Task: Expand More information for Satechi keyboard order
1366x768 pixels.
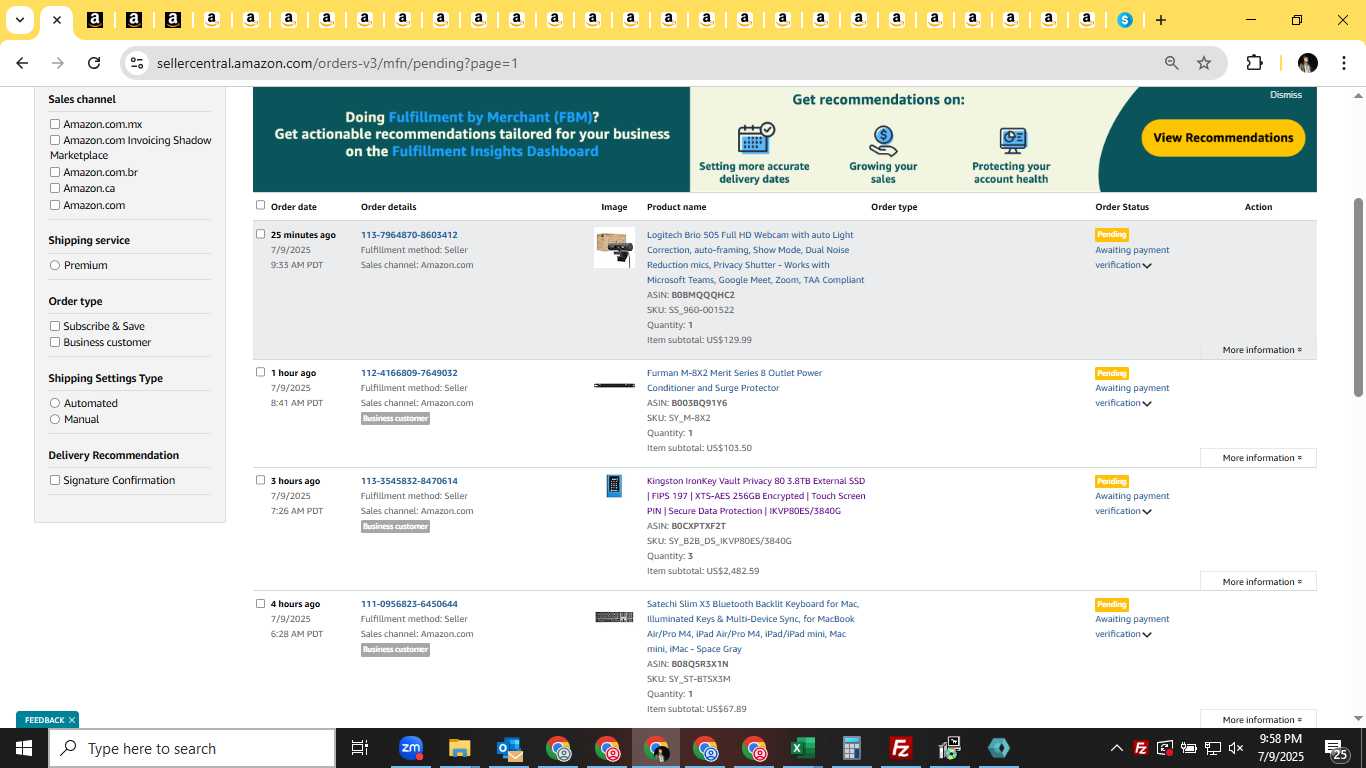Action: [1258, 720]
